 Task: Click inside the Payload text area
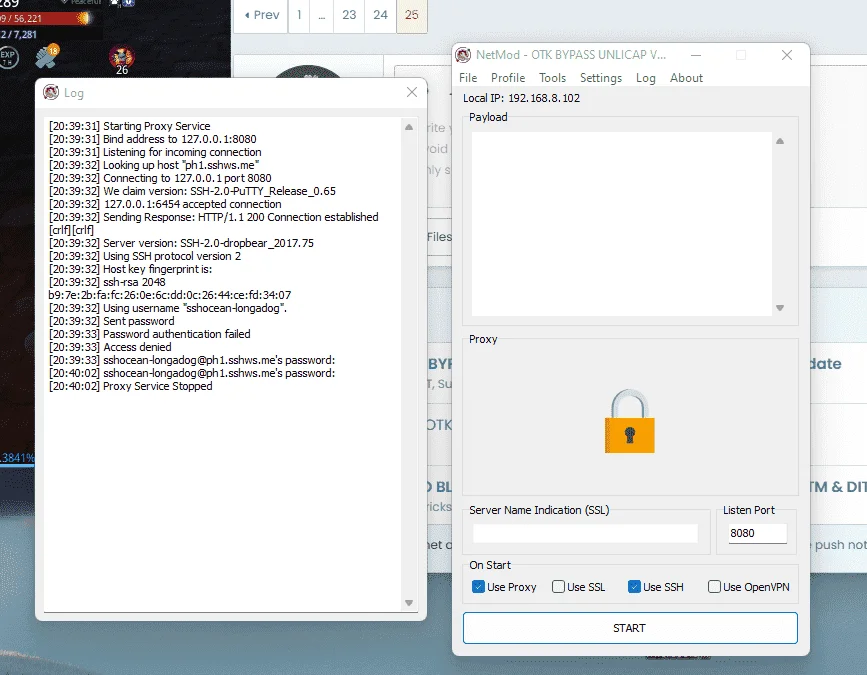tap(621, 223)
